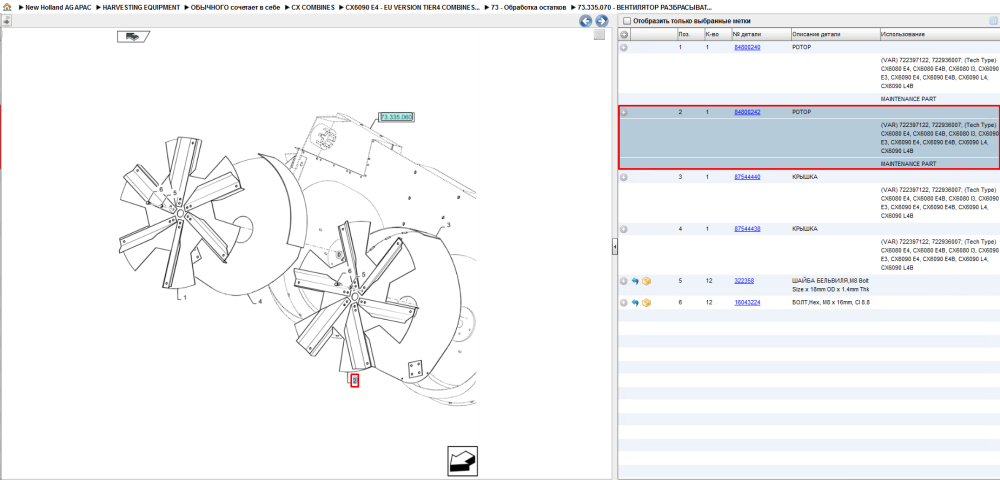1000x480 pixels.
Task: Click the 'Использование' column header
Action: click(x=939, y=34)
